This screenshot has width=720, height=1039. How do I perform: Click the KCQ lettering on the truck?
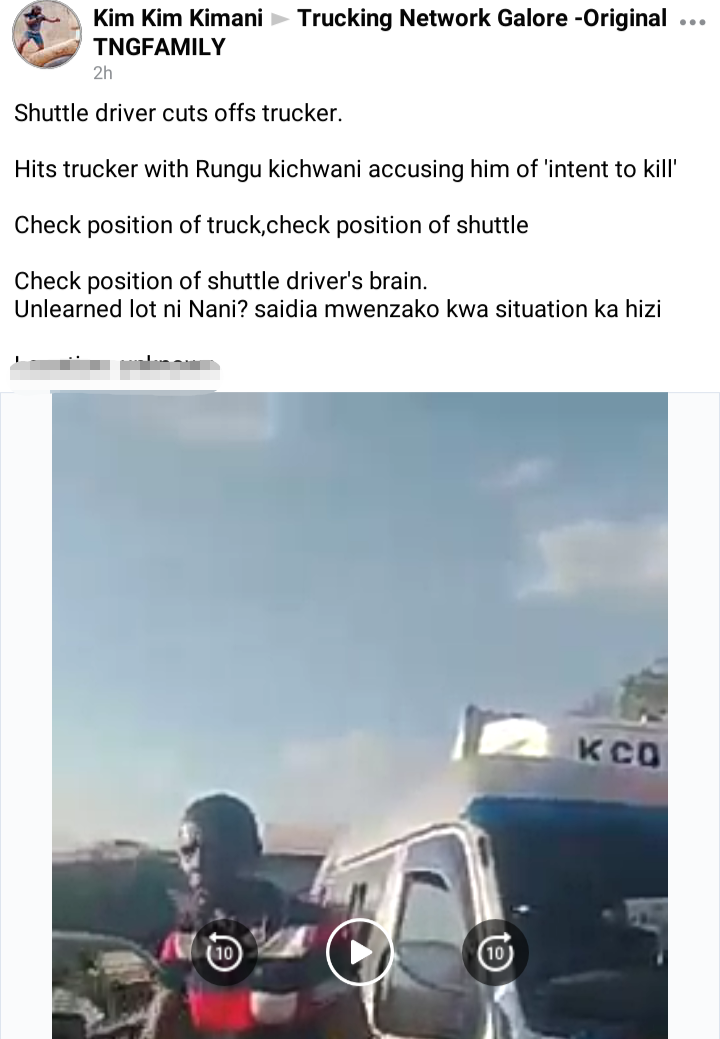coord(619,751)
